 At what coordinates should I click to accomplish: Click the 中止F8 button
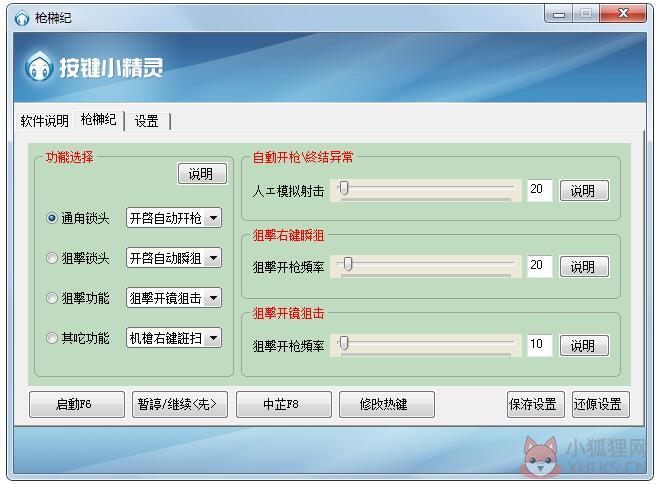tap(284, 404)
